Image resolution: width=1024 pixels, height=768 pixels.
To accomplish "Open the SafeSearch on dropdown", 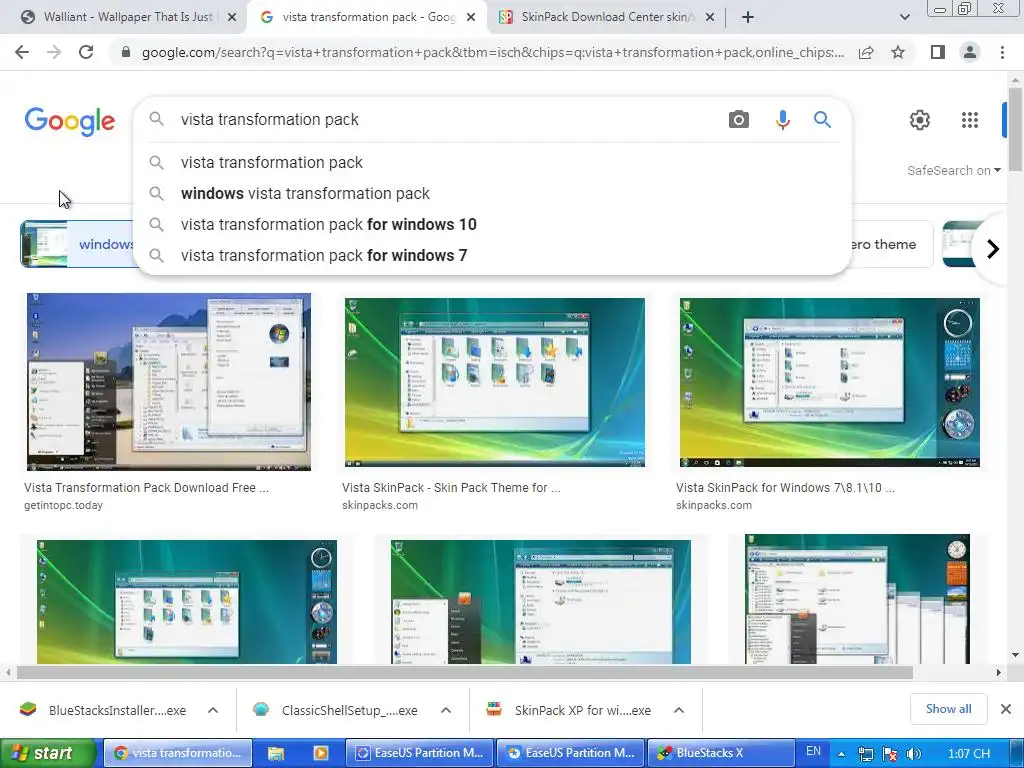I will tap(953, 170).
